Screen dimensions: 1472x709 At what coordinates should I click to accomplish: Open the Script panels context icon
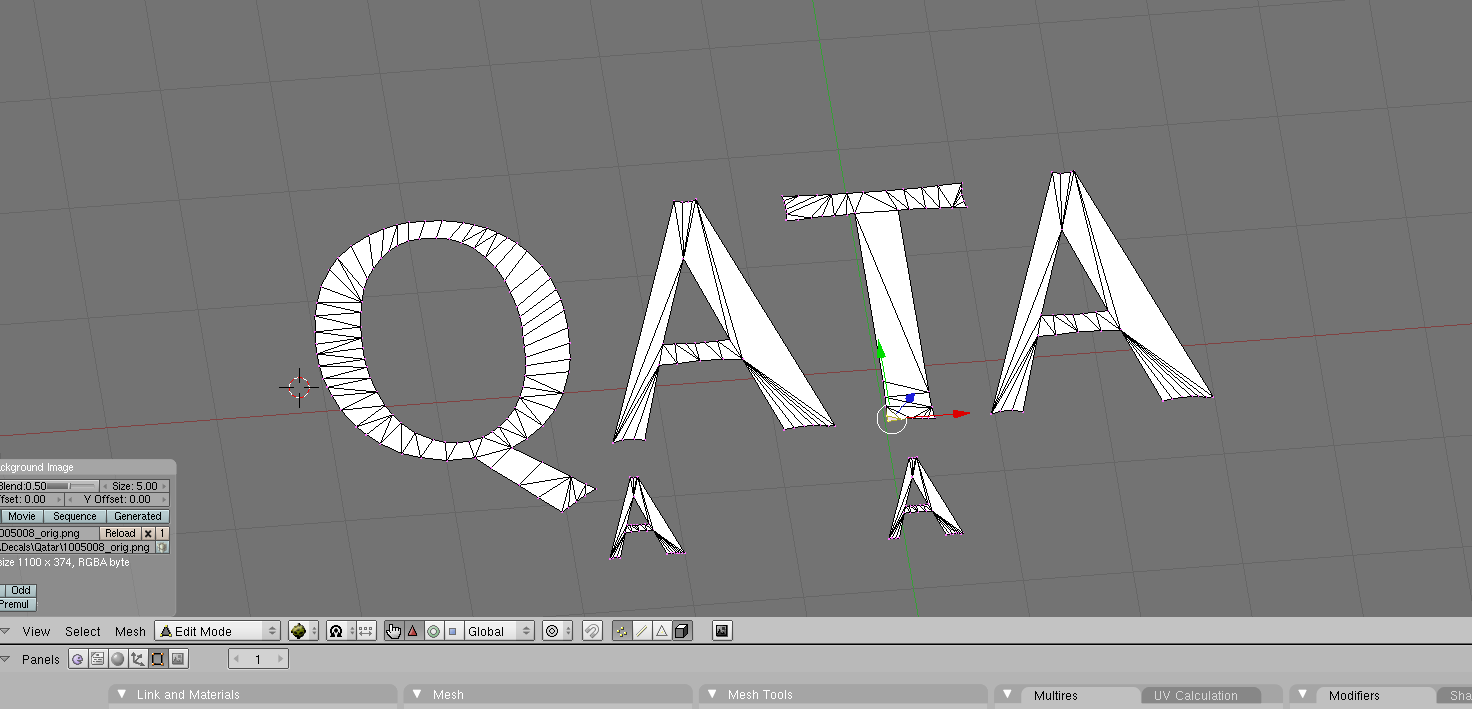coord(97,659)
